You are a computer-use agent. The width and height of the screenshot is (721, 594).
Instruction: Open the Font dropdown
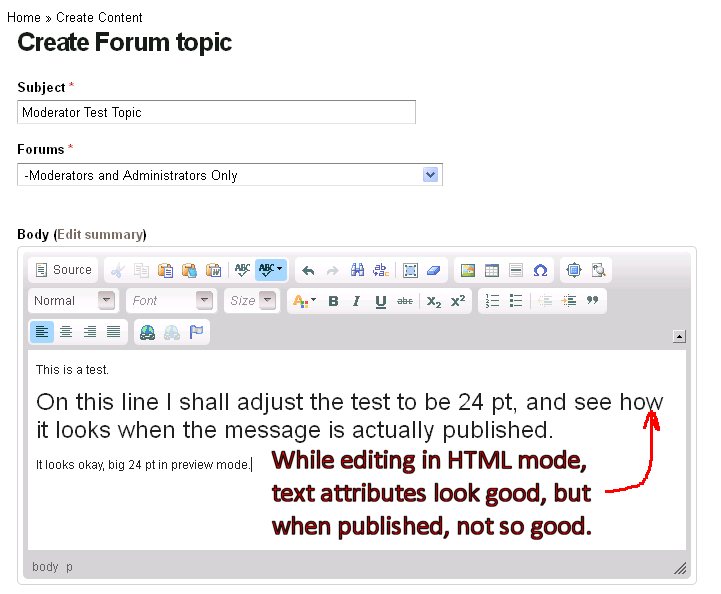(x=171, y=301)
